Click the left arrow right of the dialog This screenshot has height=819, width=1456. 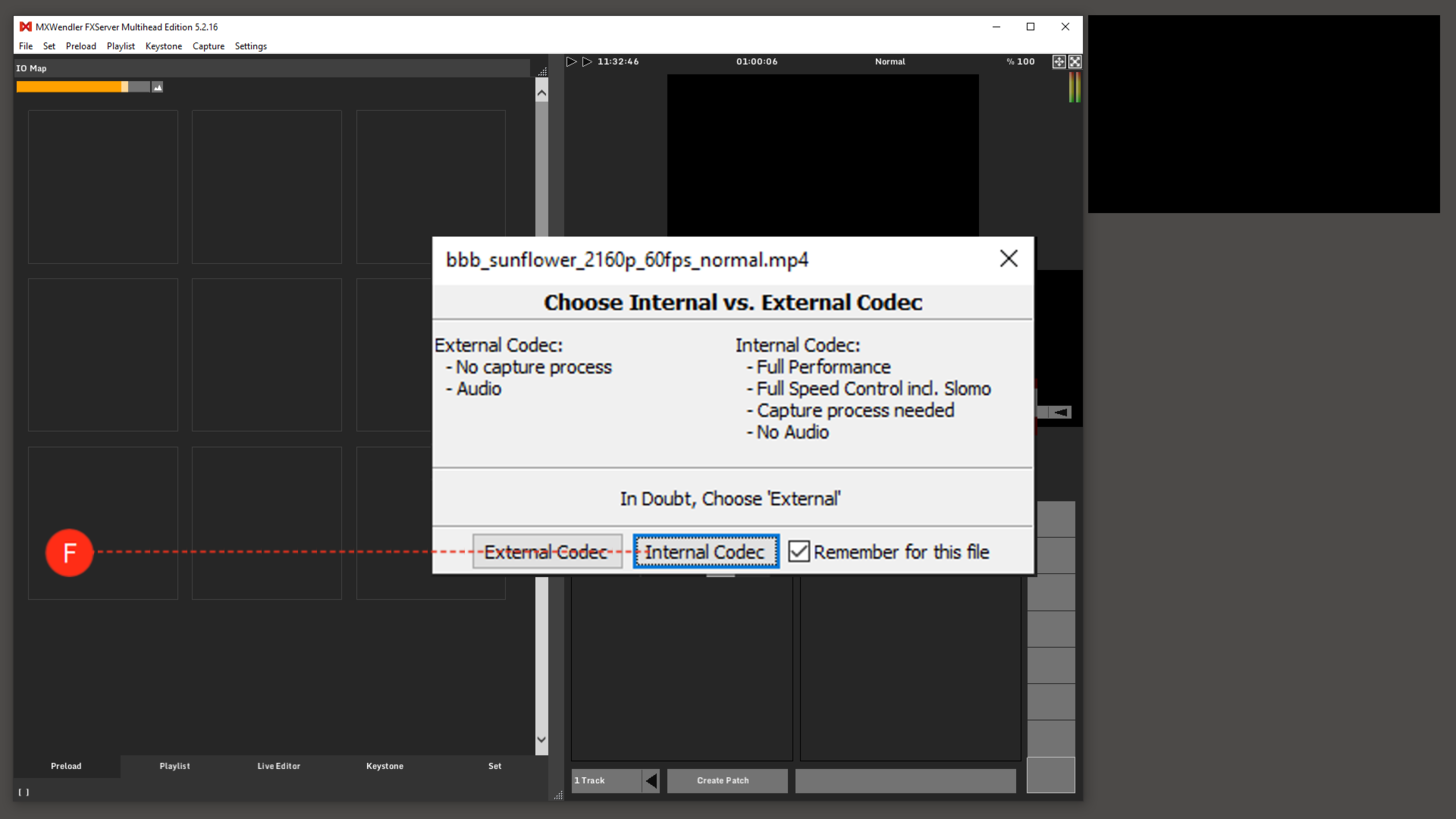pos(1060,412)
